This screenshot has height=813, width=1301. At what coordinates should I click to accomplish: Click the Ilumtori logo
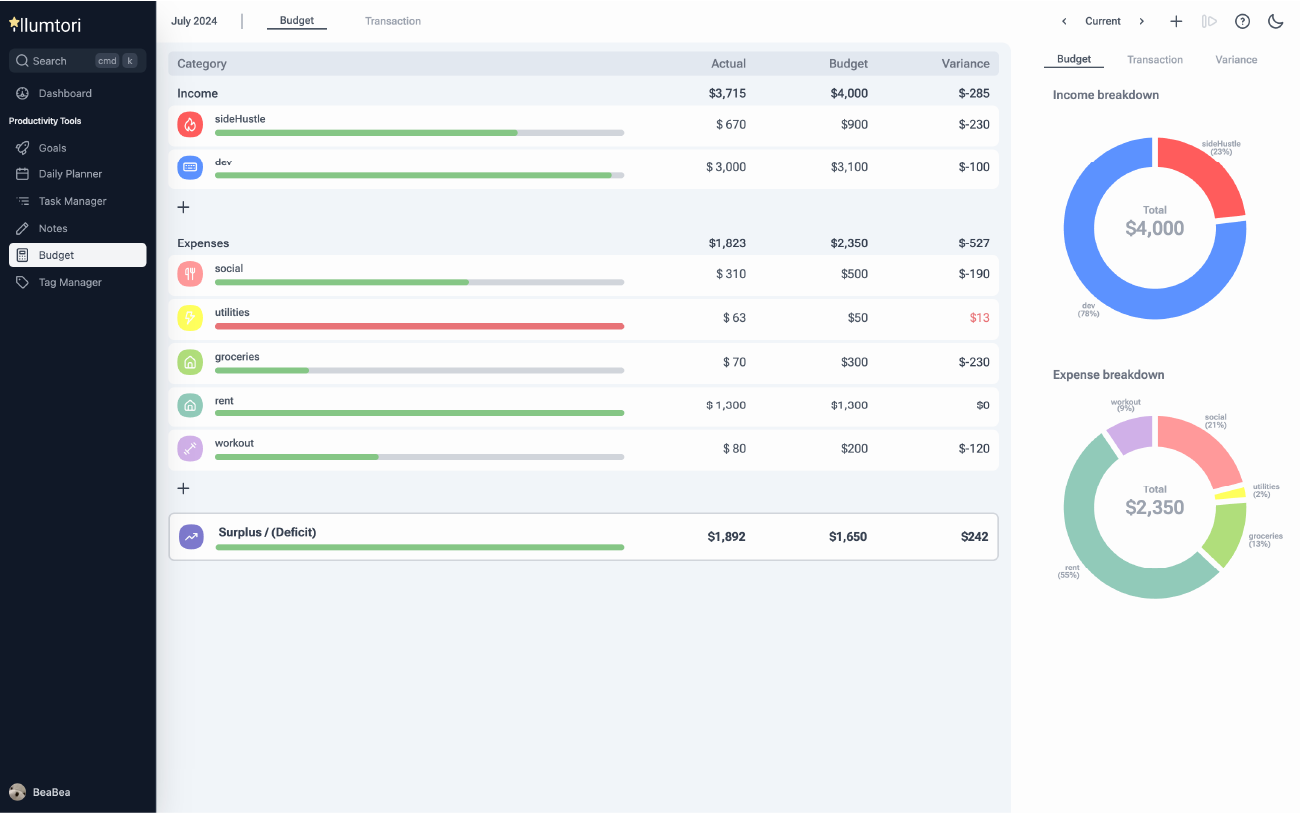pyautogui.click(x=44, y=24)
